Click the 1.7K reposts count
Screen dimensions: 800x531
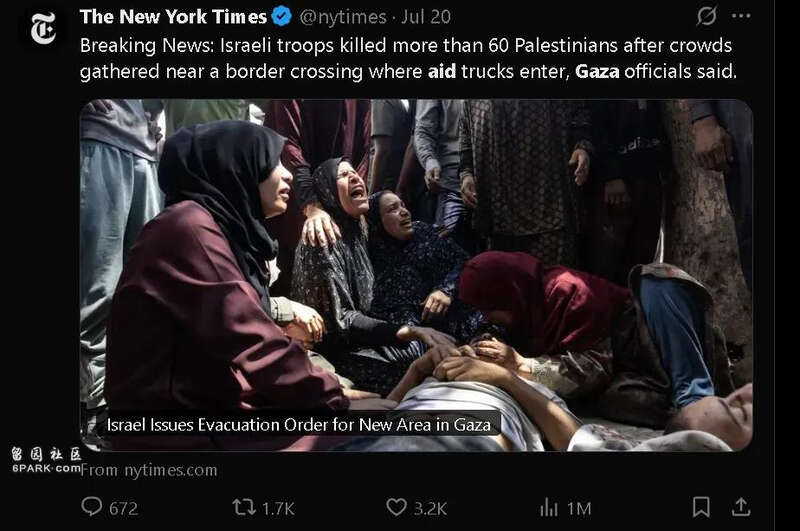278,509
